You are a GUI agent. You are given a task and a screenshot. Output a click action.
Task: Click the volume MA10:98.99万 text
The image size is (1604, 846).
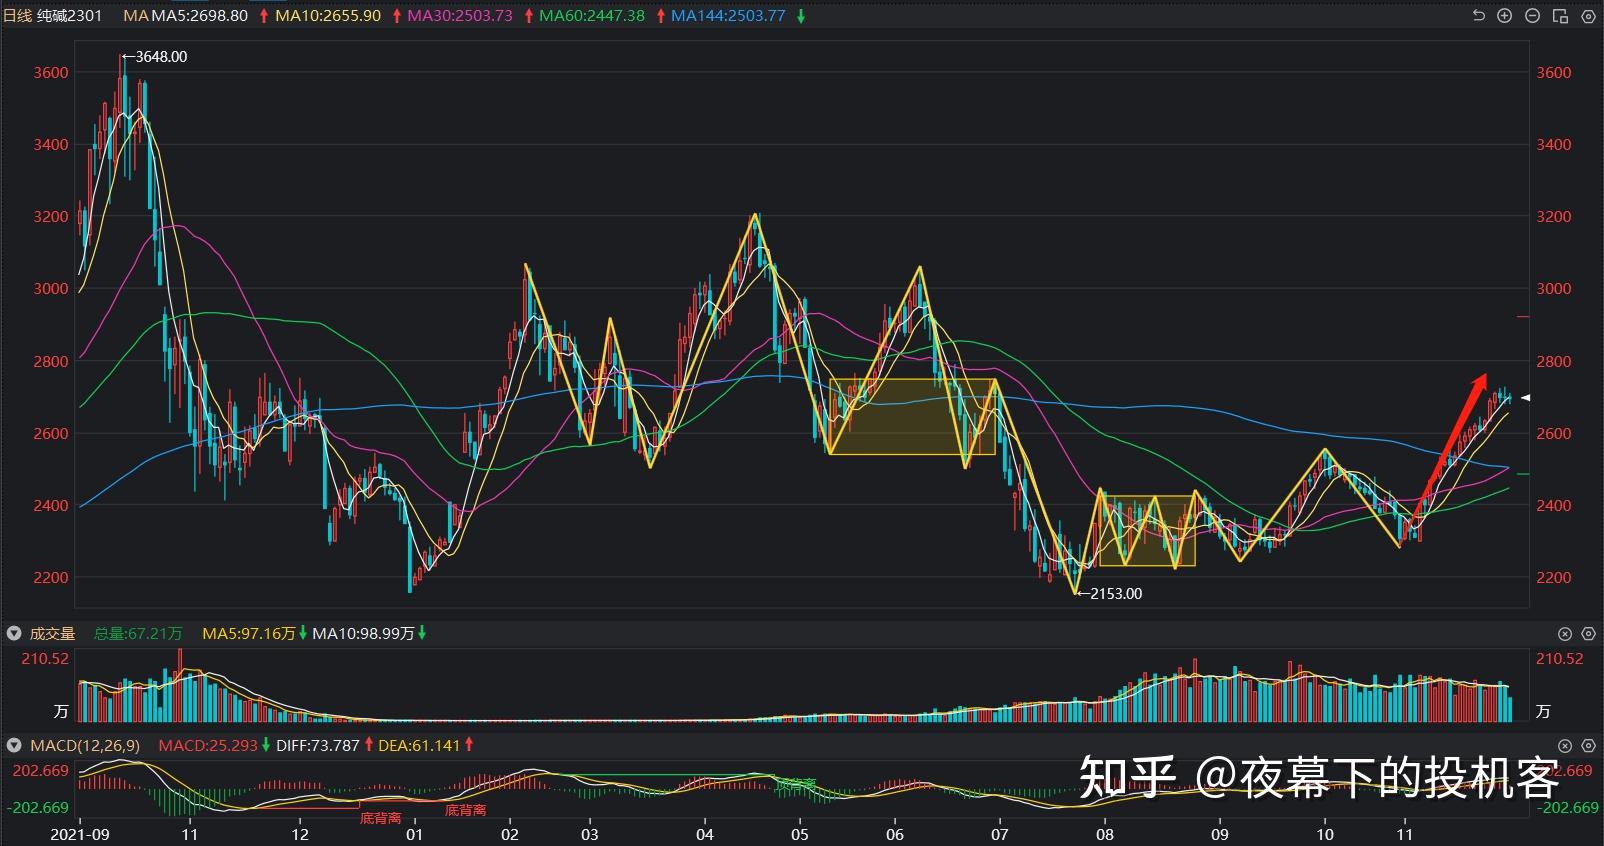point(363,633)
